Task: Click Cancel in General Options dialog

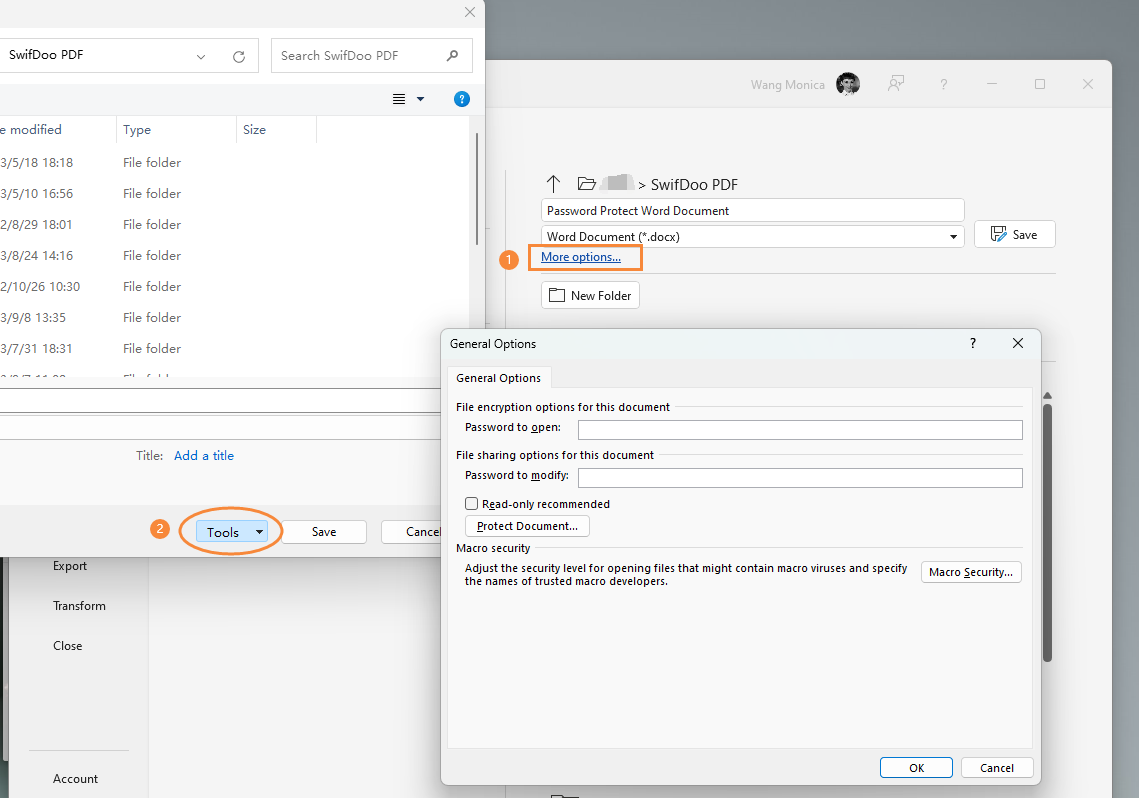Action: 997,768
